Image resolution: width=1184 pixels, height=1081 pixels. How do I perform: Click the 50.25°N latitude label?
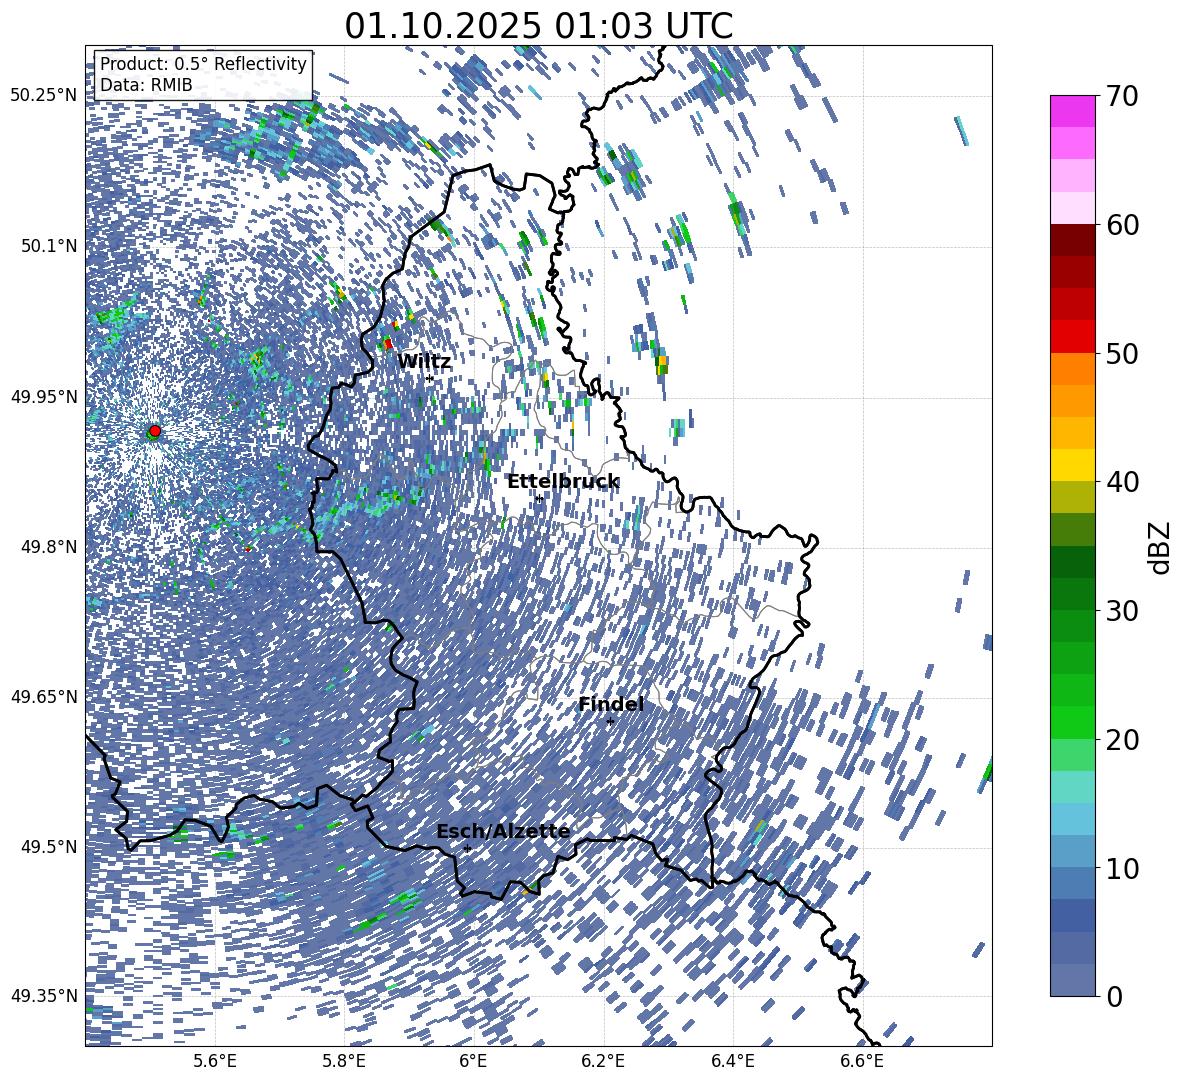(x=44, y=96)
